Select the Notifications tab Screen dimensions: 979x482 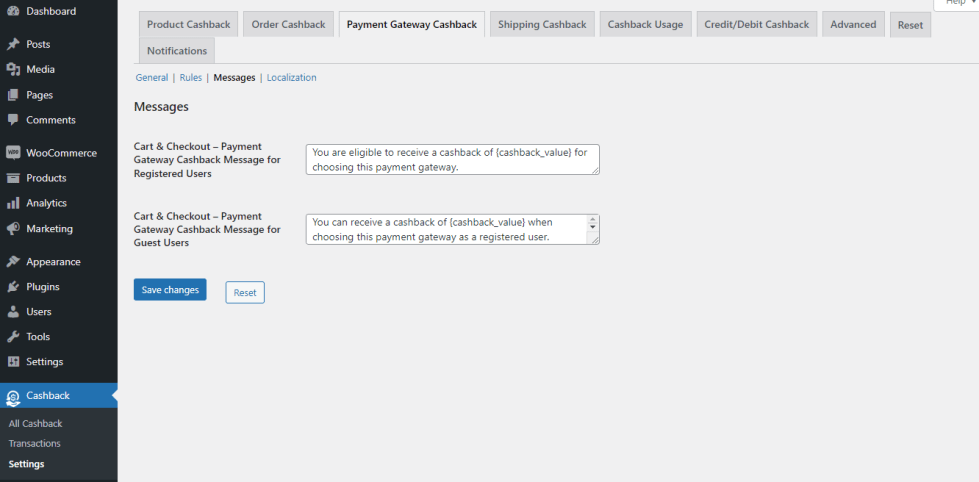click(177, 50)
